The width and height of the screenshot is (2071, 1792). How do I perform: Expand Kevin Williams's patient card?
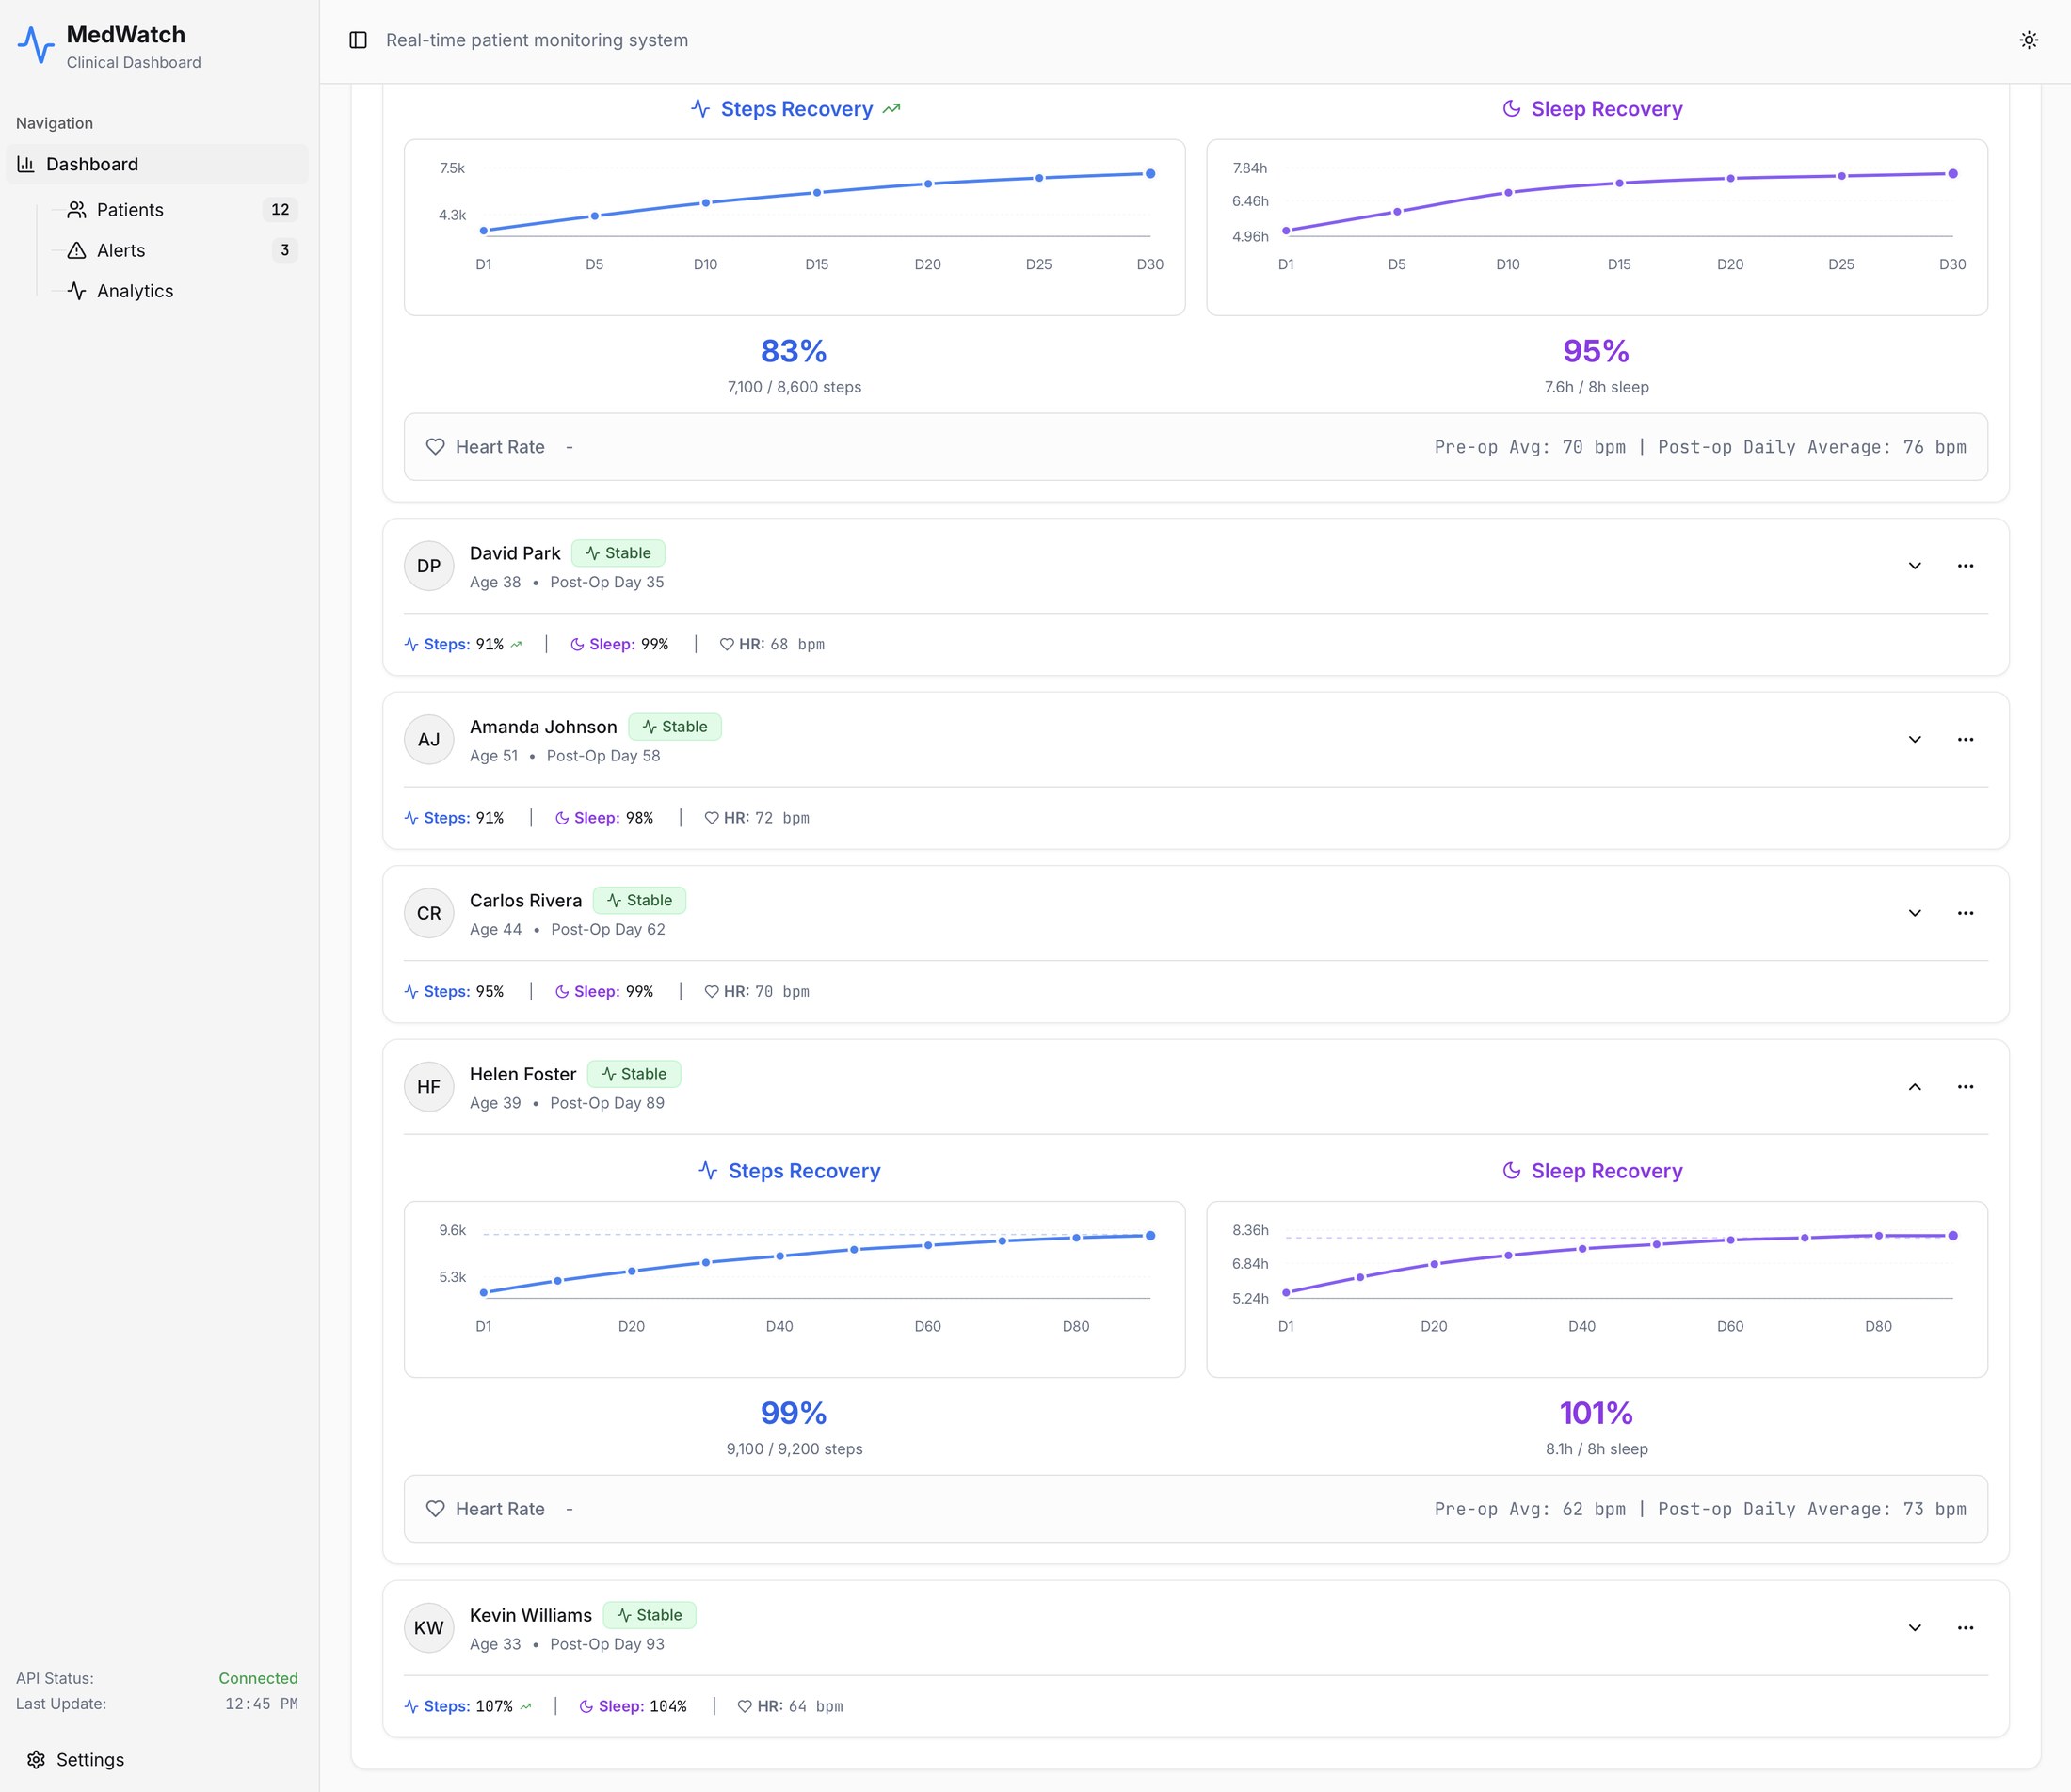pyautogui.click(x=1914, y=1628)
